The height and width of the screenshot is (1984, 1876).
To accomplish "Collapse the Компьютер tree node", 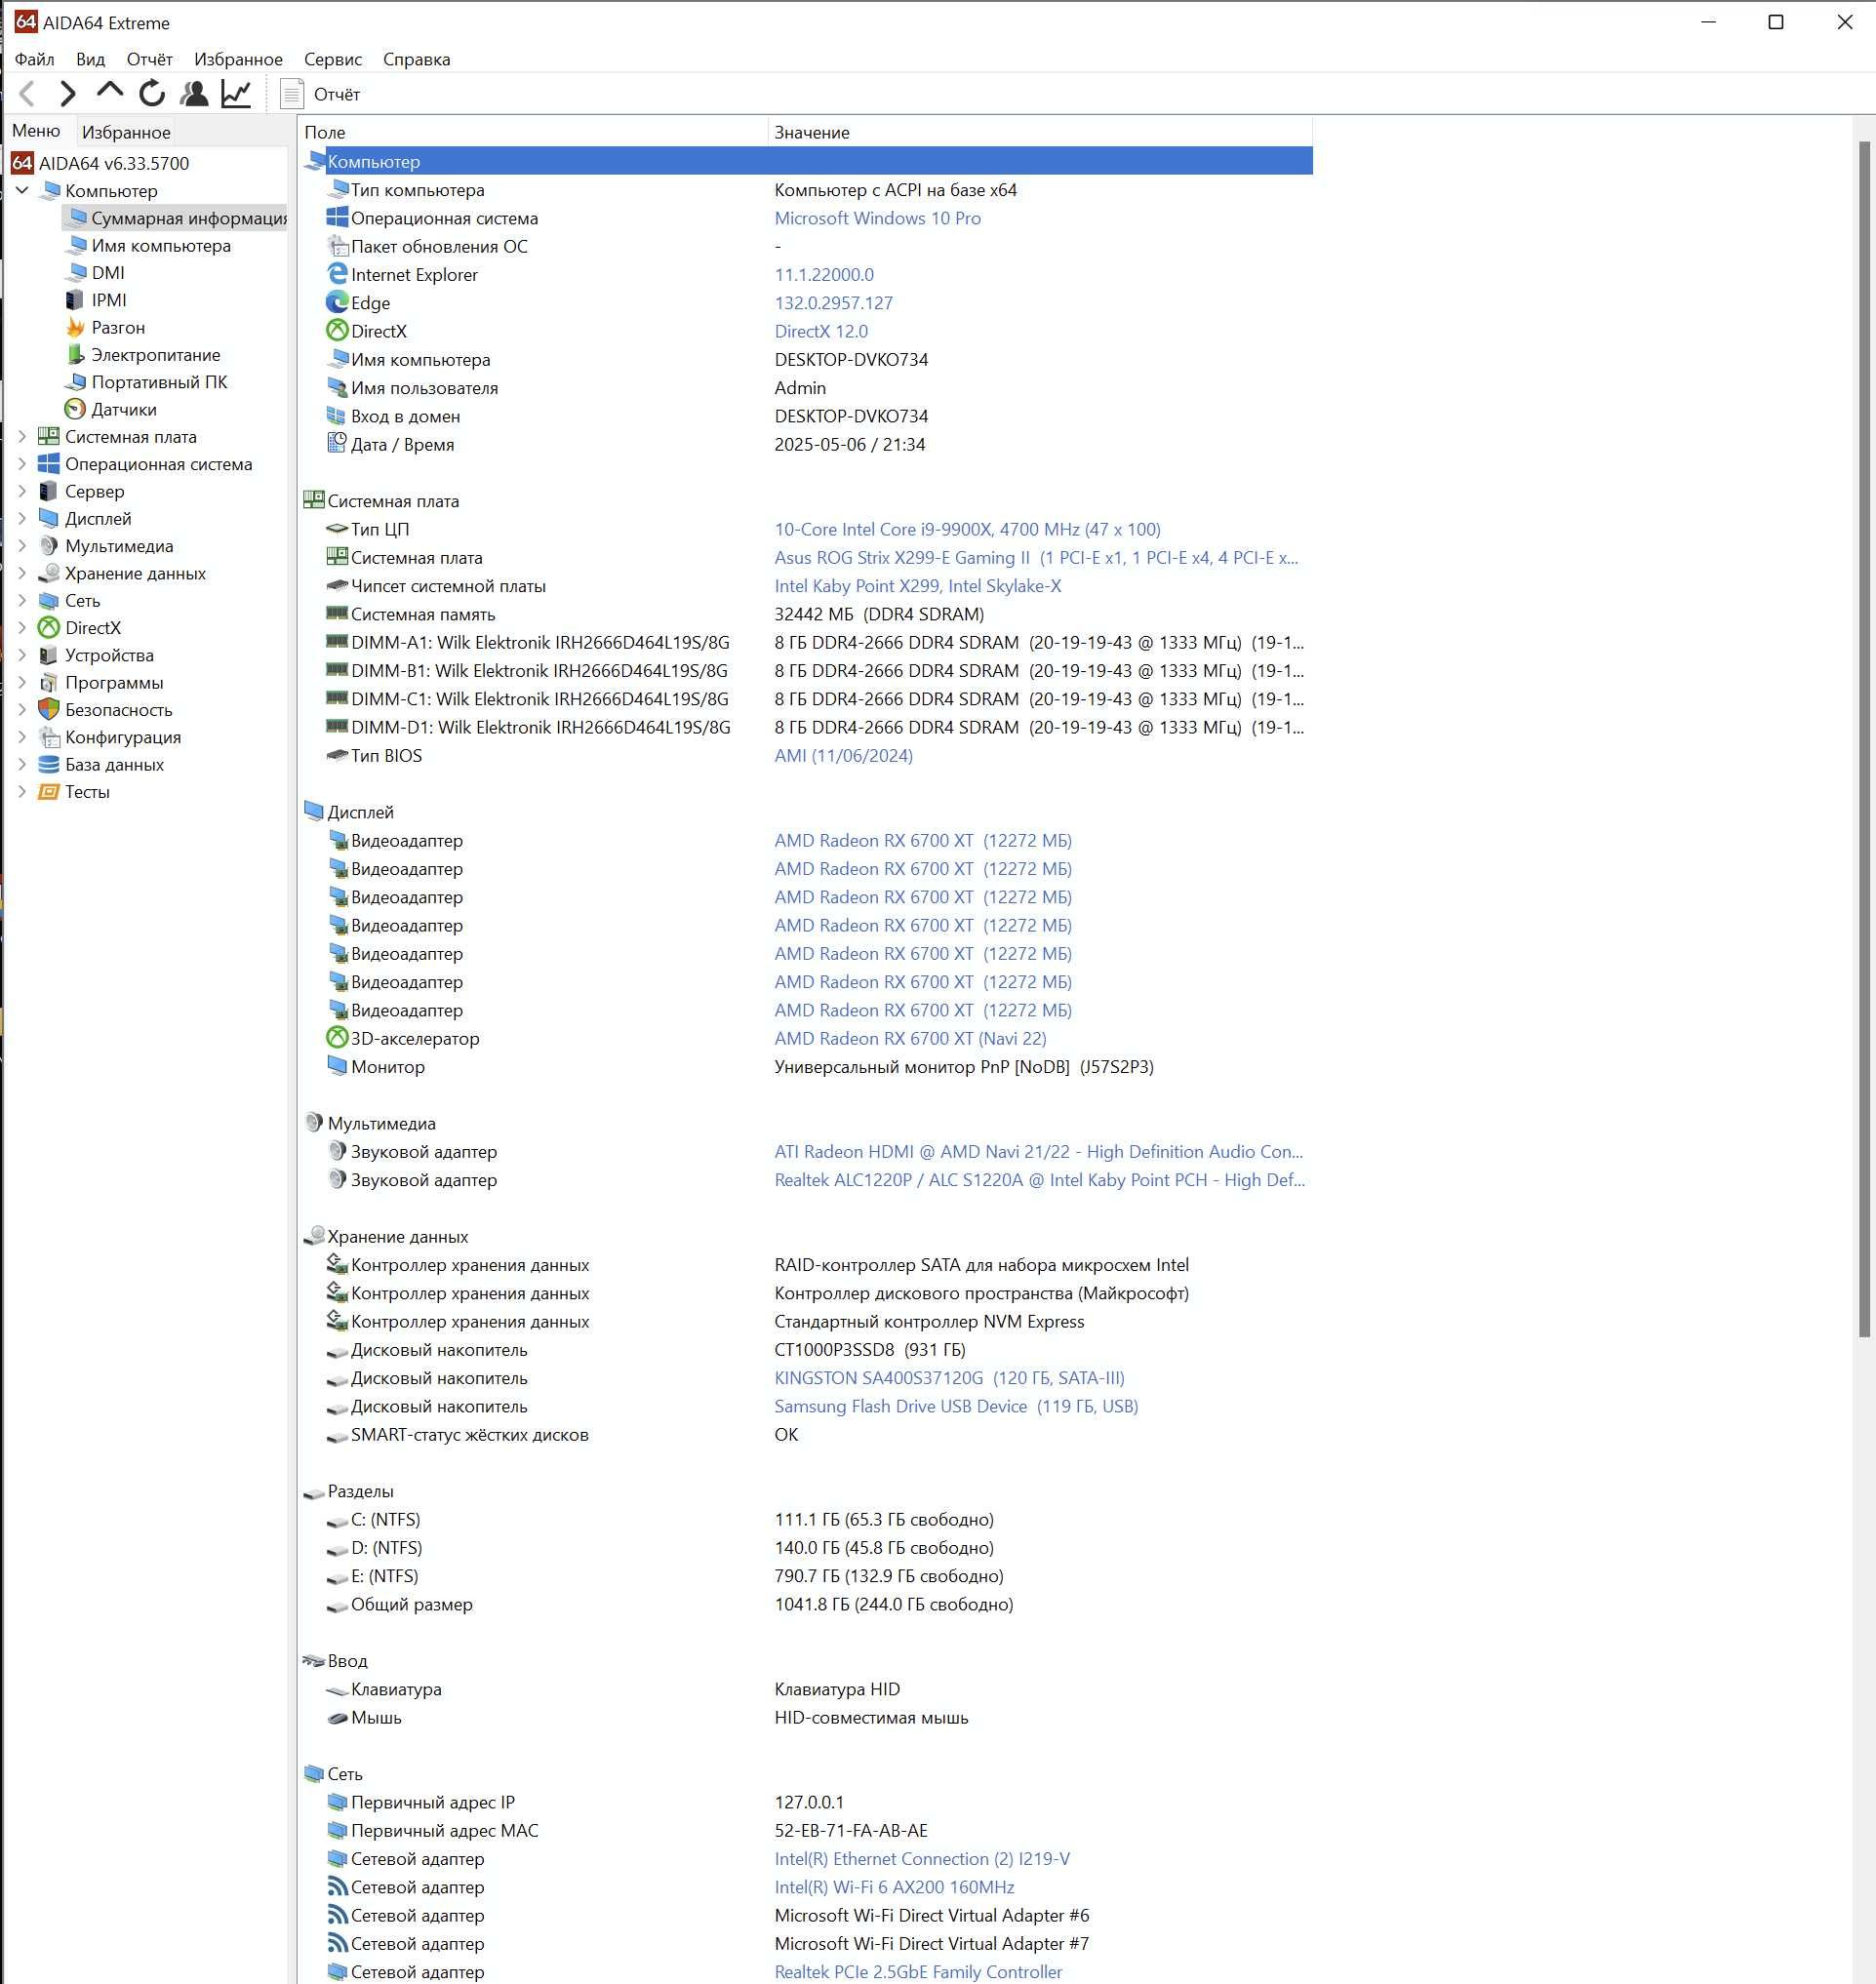I will tap(22, 190).
